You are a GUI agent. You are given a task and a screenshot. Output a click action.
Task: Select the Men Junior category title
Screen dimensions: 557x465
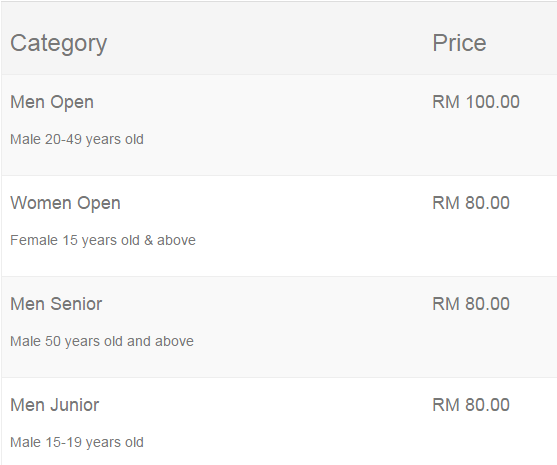[55, 405]
